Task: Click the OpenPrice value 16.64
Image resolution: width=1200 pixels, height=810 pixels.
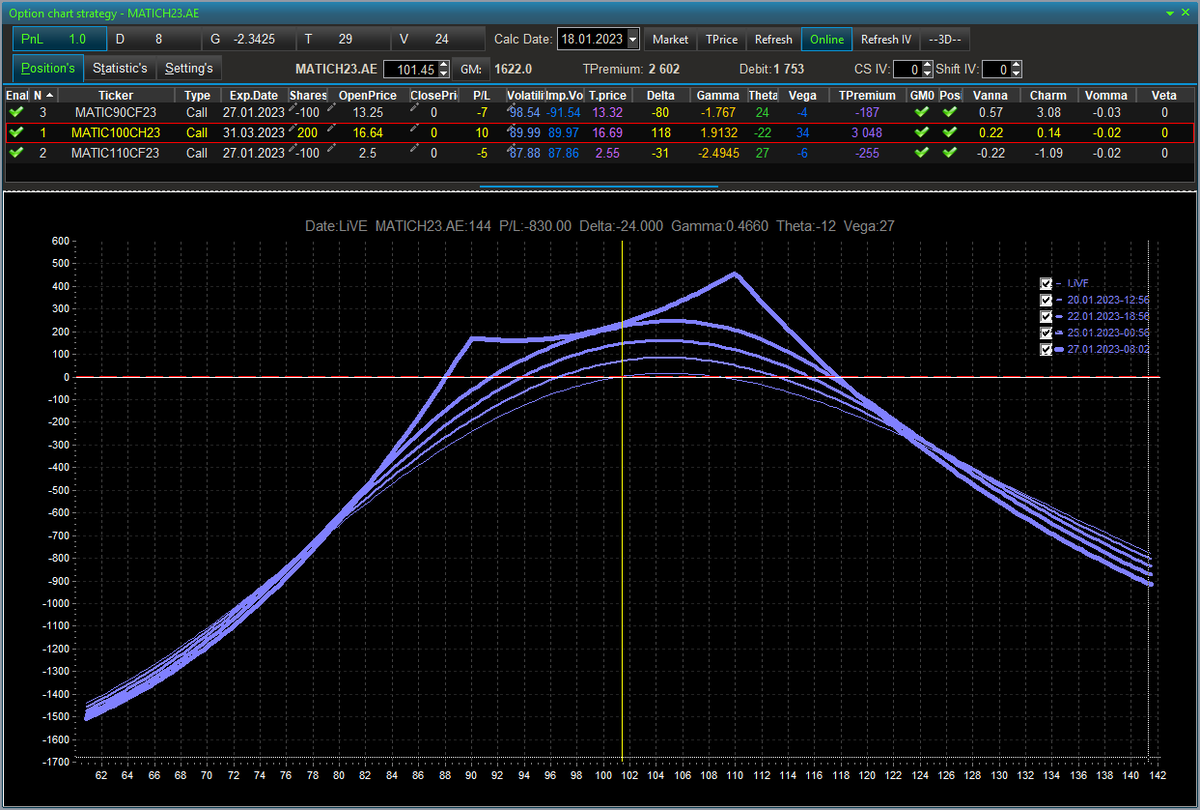Action: point(368,132)
